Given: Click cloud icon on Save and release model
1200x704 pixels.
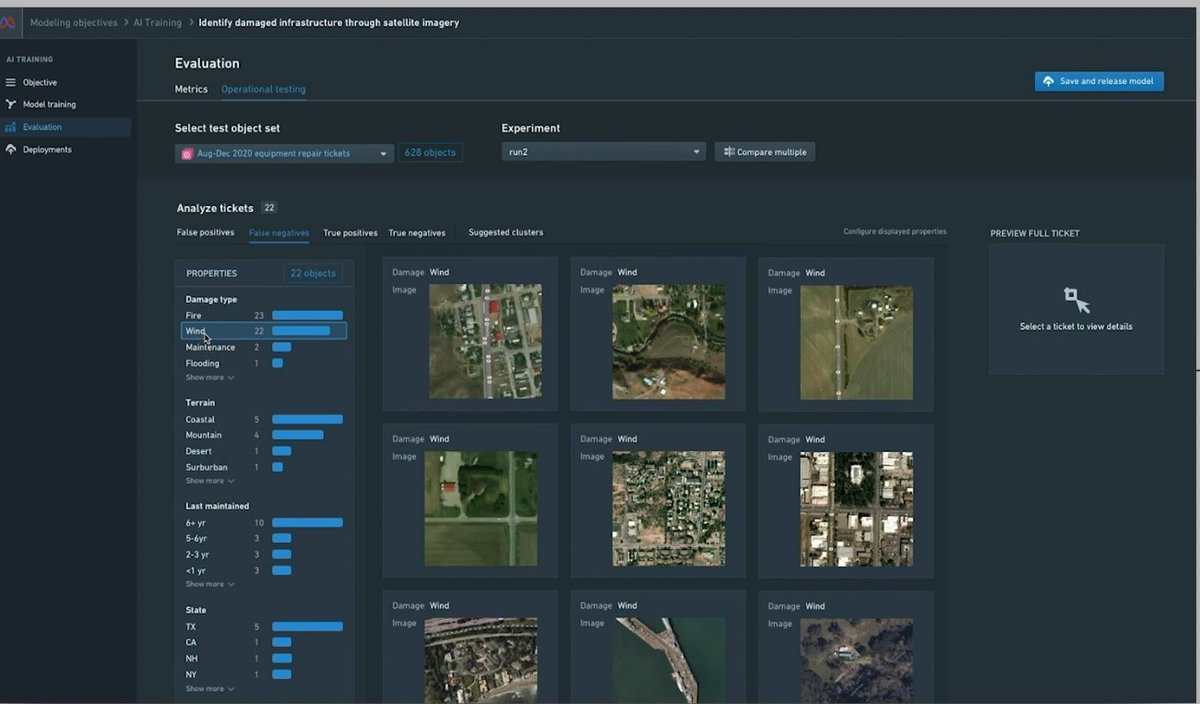Looking at the screenshot, I should (1048, 81).
